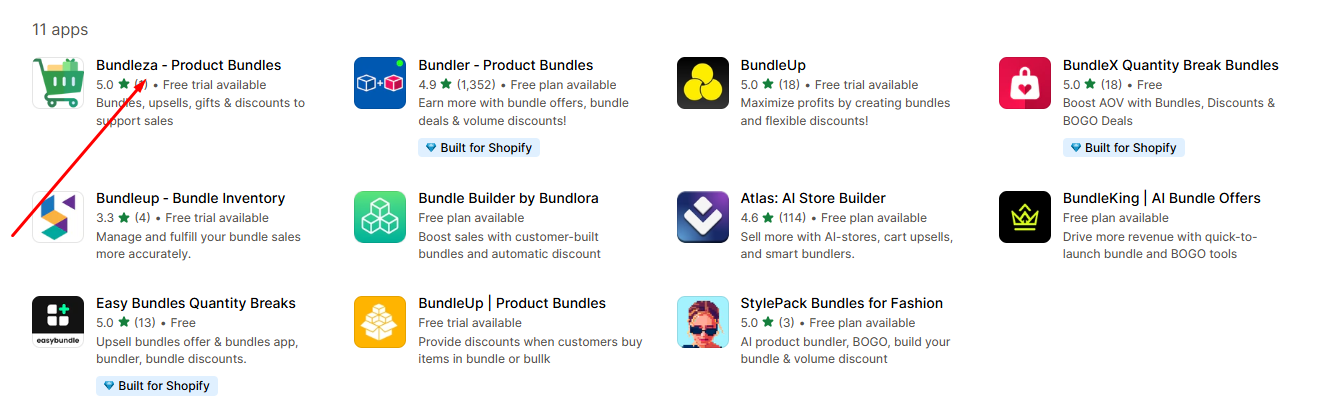Open the Bundler blue cube app icon
The image size is (1318, 413).
pyautogui.click(x=380, y=83)
